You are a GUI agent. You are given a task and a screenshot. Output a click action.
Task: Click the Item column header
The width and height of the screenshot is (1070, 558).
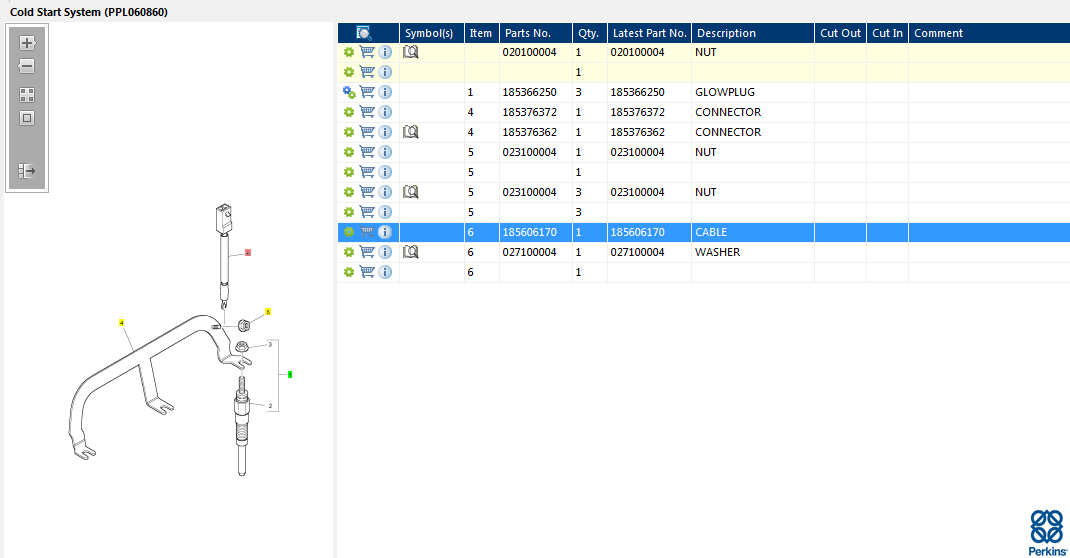click(481, 33)
